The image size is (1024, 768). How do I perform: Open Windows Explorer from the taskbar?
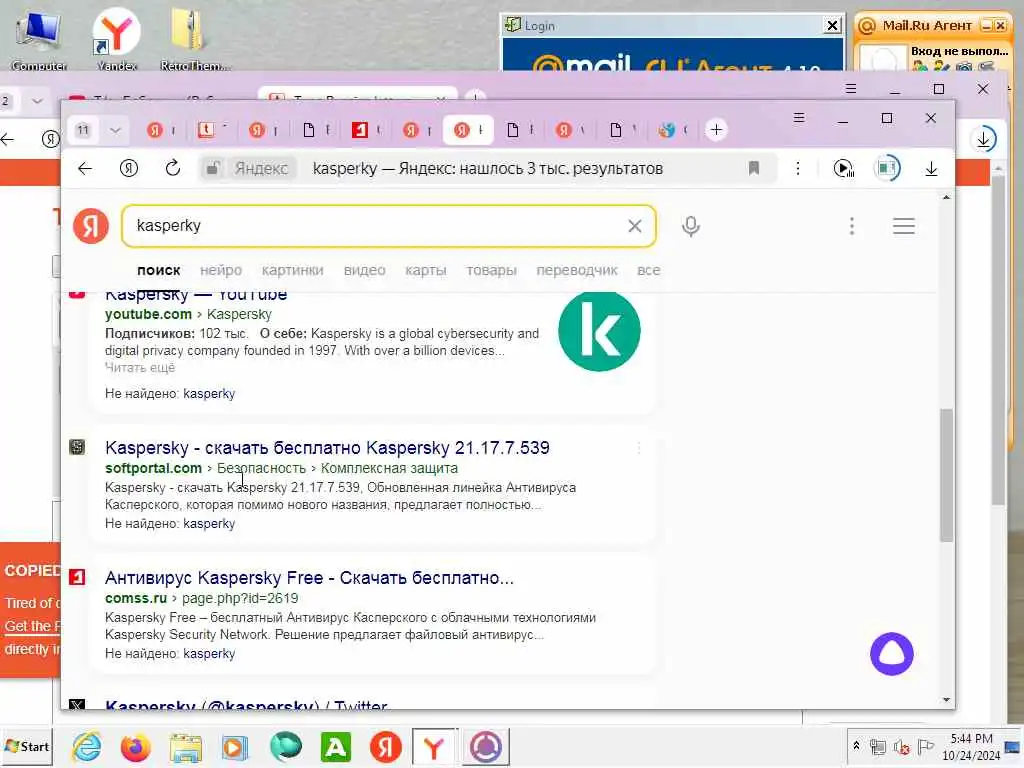point(186,746)
